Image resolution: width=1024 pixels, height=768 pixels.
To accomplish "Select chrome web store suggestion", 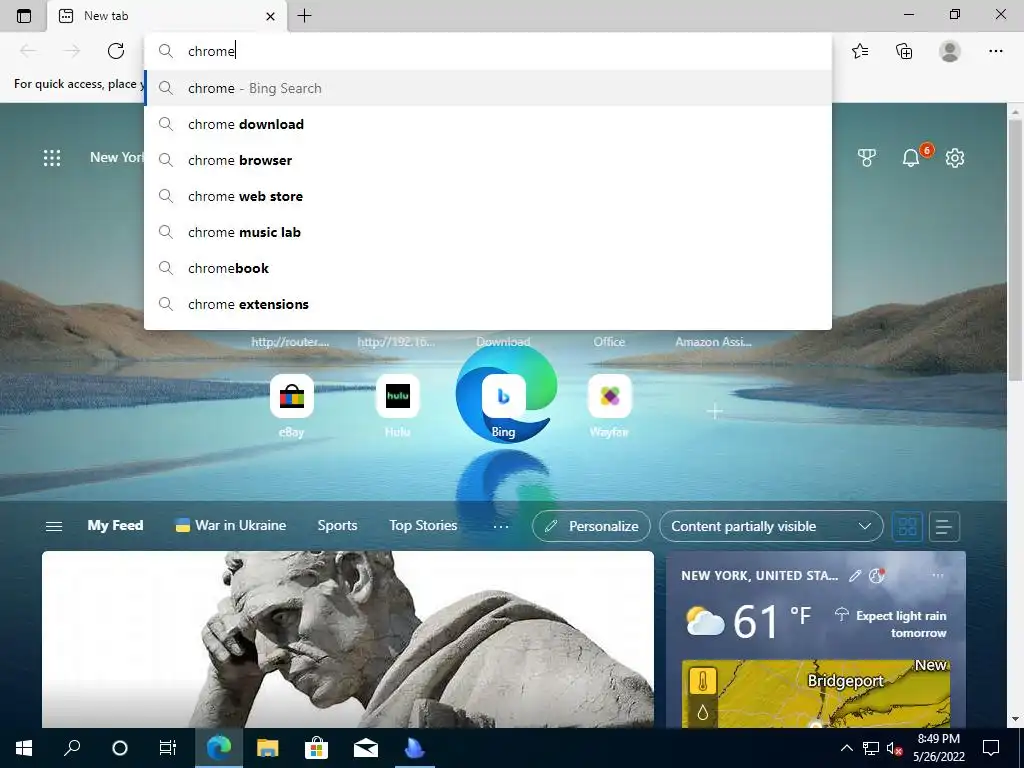I will tap(488, 196).
